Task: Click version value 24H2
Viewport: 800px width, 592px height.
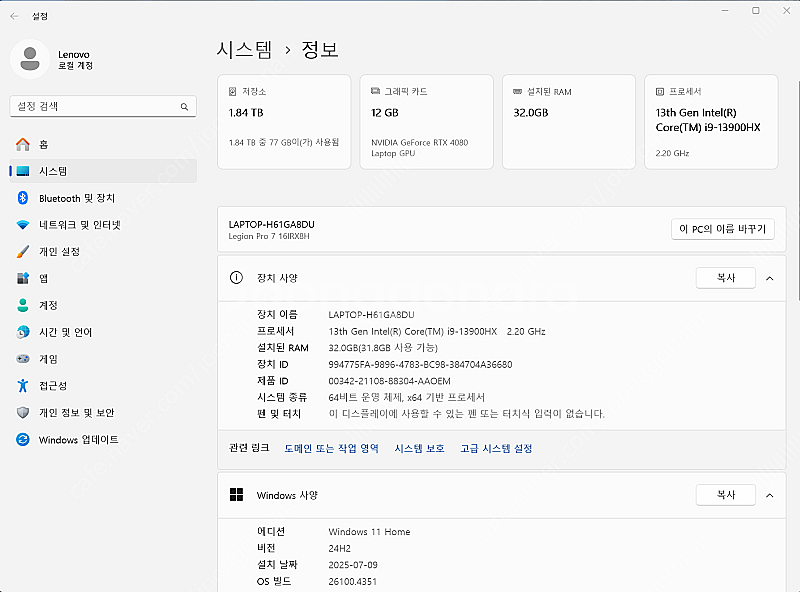Action: point(339,549)
